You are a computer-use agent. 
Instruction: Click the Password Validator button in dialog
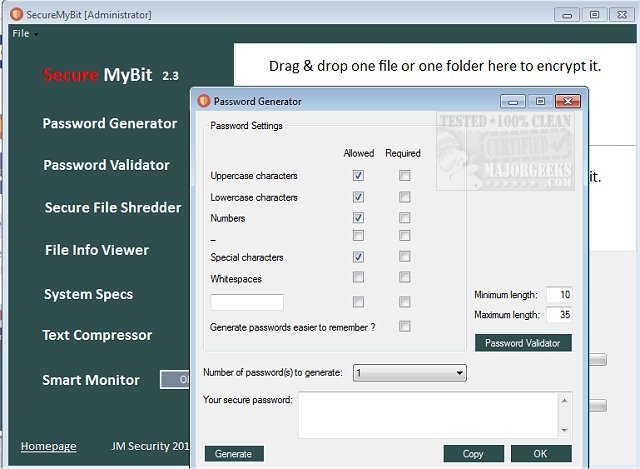tap(523, 343)
